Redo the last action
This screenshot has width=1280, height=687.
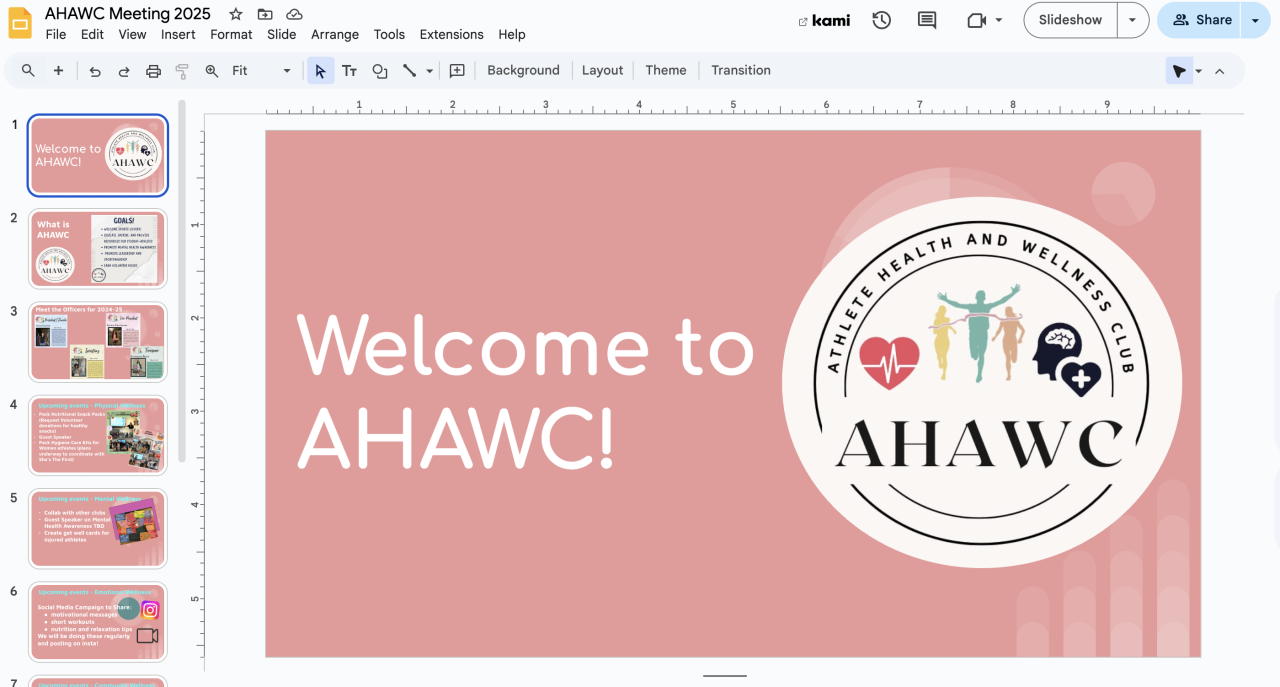124,70
